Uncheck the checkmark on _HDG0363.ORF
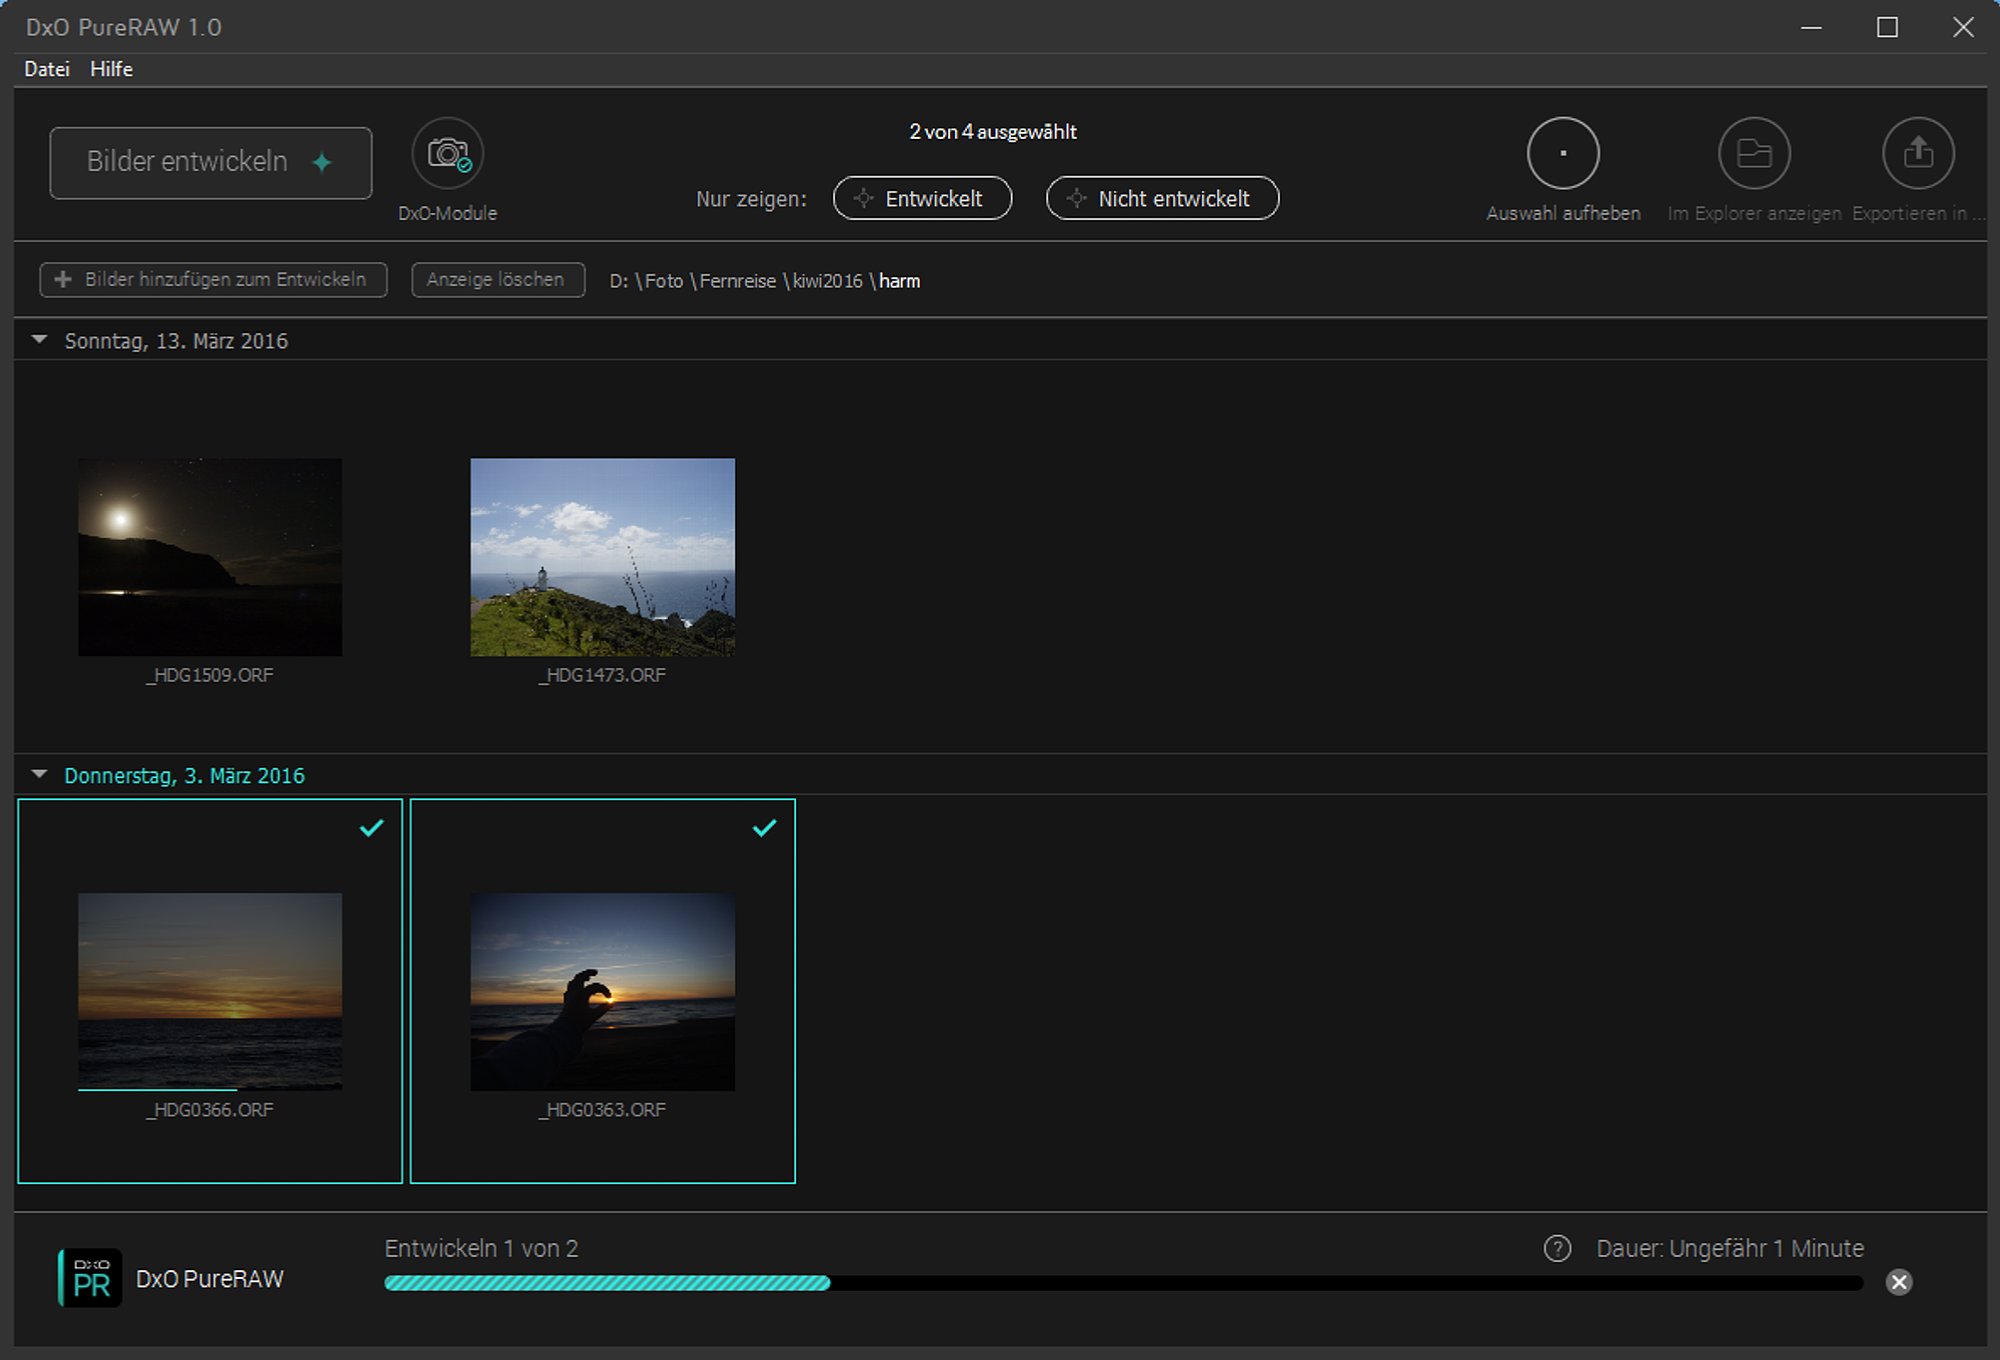Screen dimensions: 2000x1360 coord(764,828)
